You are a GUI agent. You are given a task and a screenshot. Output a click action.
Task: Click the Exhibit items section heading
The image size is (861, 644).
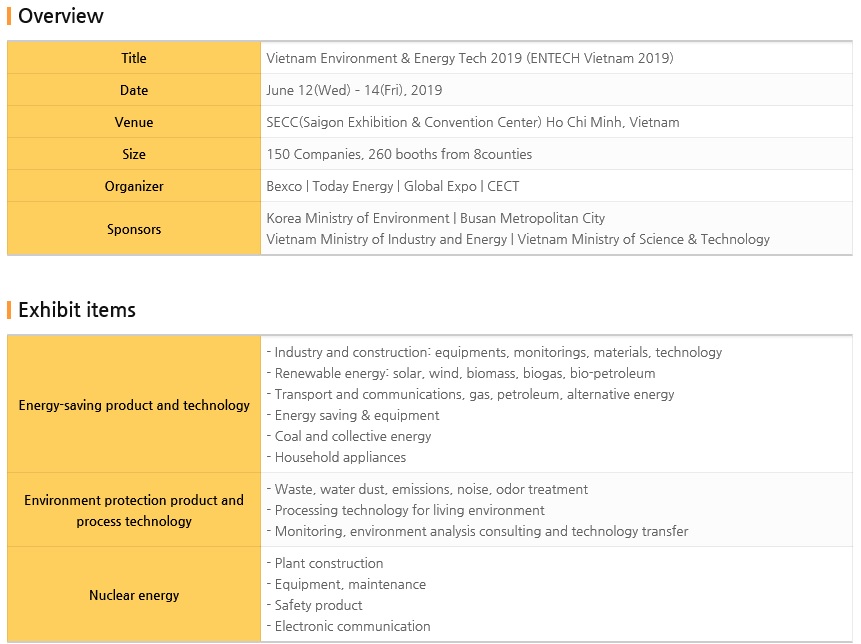pos(76,310)
